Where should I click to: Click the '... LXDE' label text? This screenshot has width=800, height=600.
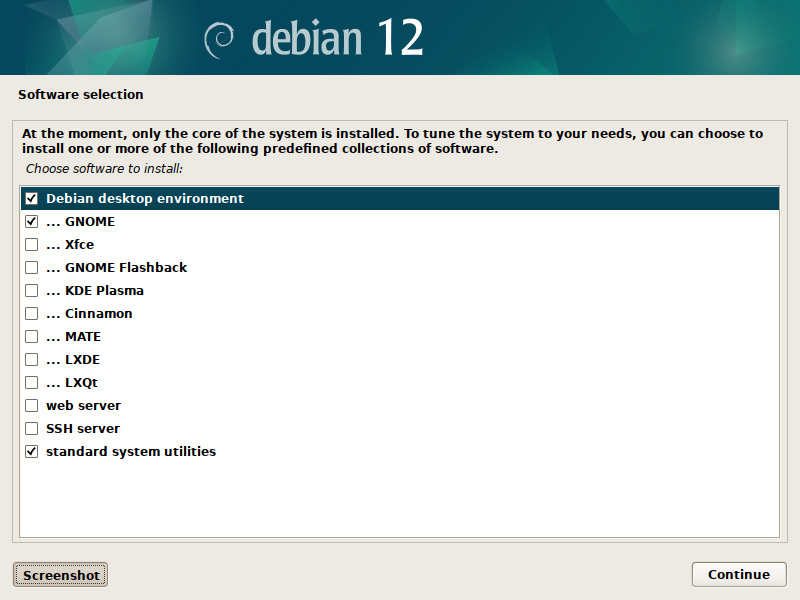click(73, 359)
